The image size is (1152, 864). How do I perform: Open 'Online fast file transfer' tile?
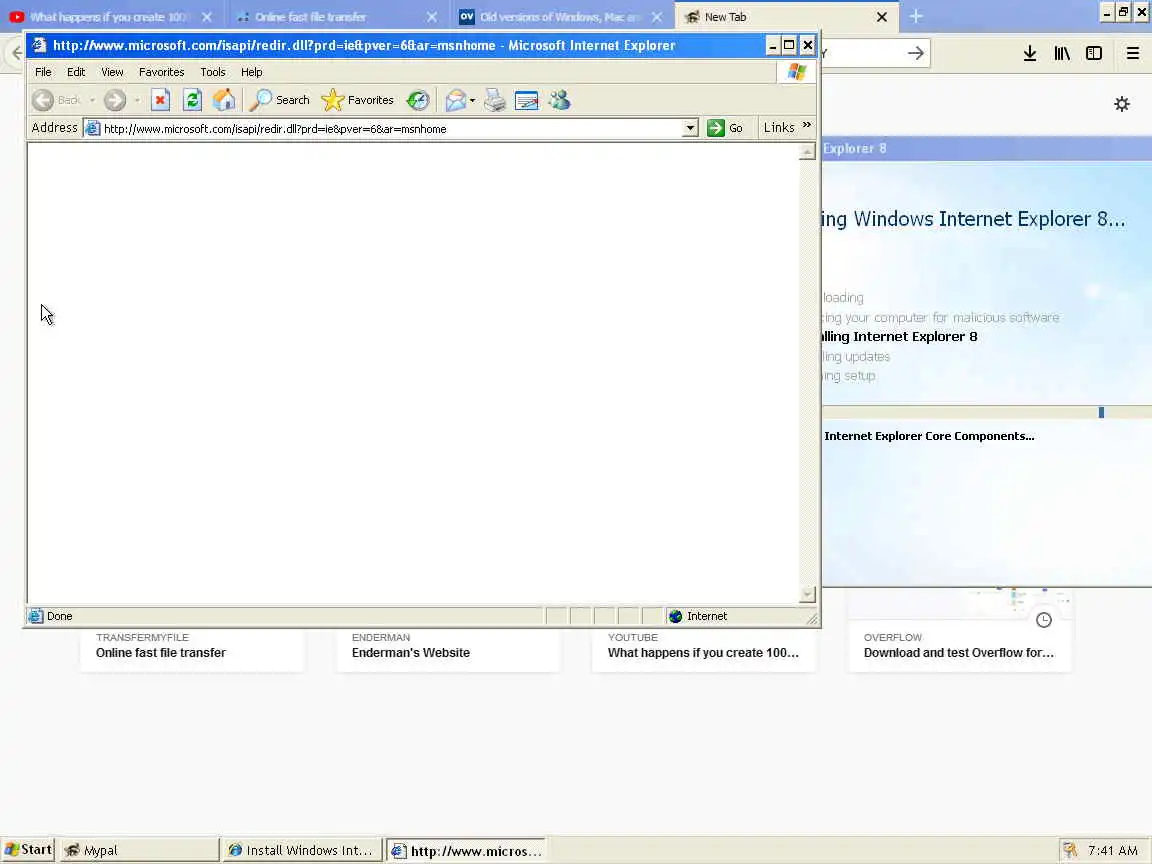click(192, 649)
